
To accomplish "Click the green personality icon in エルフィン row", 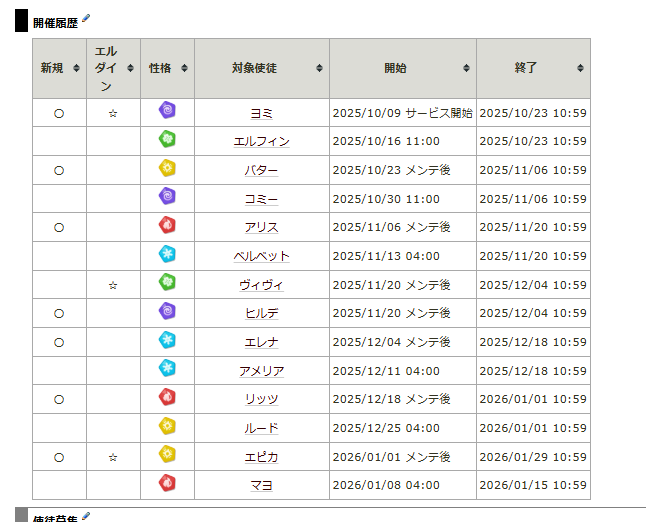I will [x=167, y=140].
